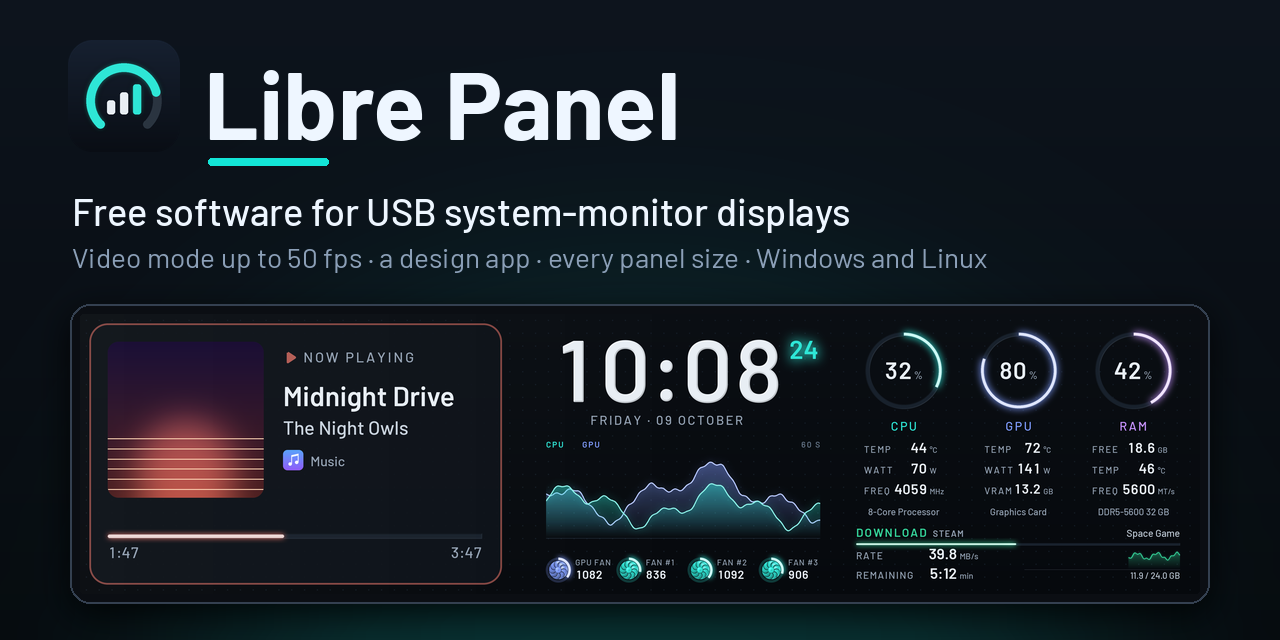Click the NOW PLAYING label
This screenshot has width=1280, height=640.
(359, 357)
